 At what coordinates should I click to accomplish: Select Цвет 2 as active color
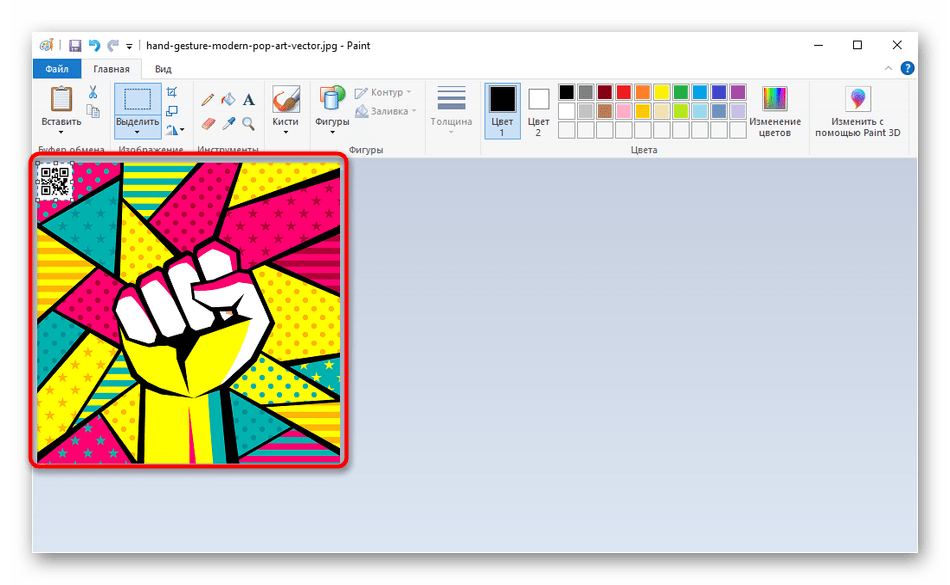(x=538, y=110)
